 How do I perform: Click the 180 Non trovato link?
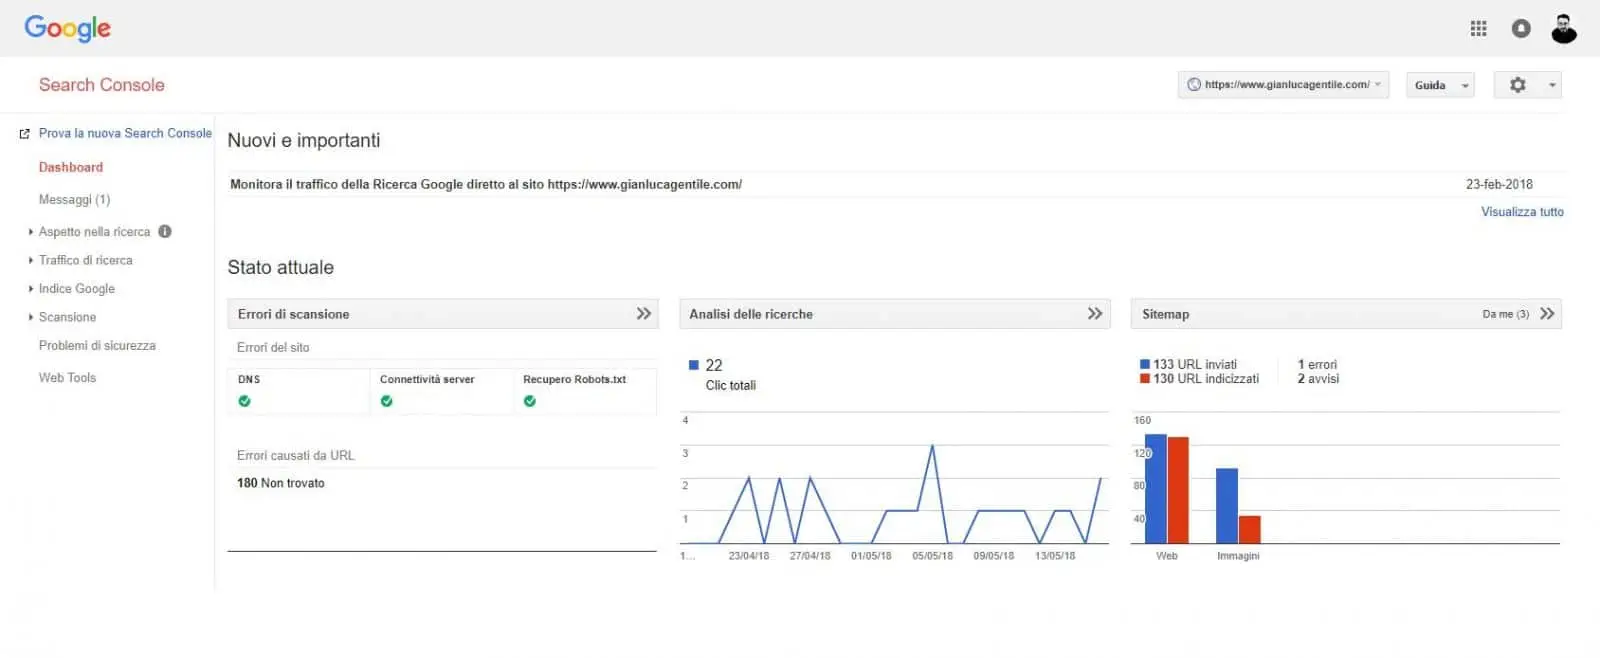click(x=281, y=483)
